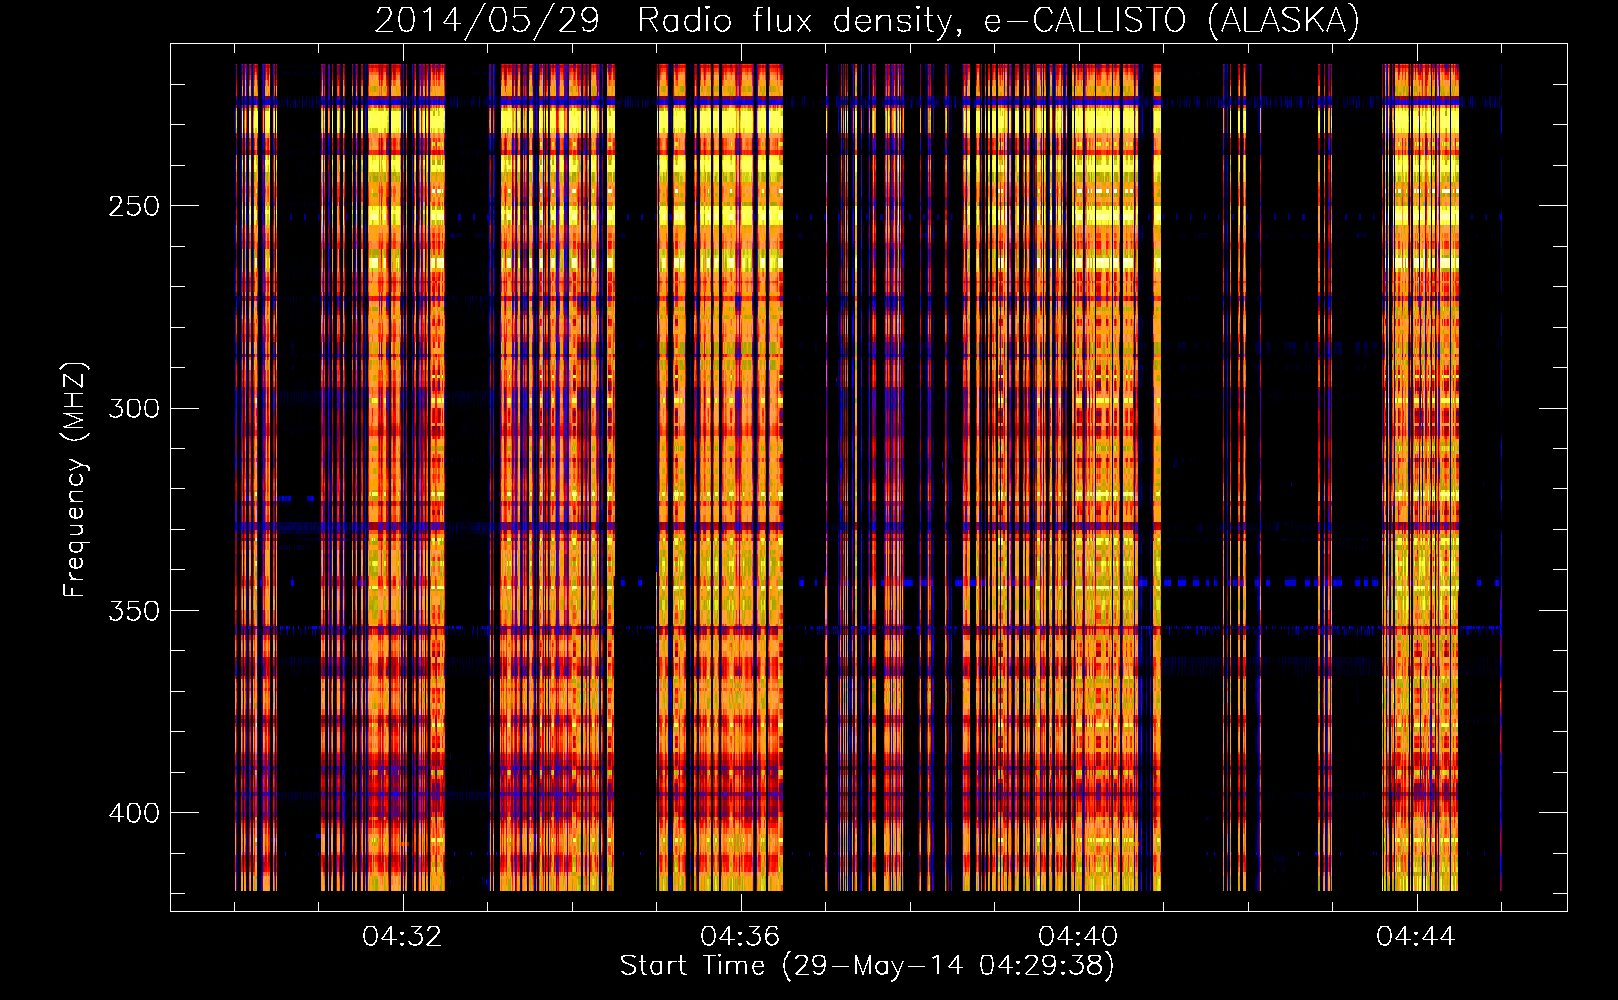
Task: Click the 'Start Time (29-May-14 04:29:38)' label
Action: (x=867, y=966)
